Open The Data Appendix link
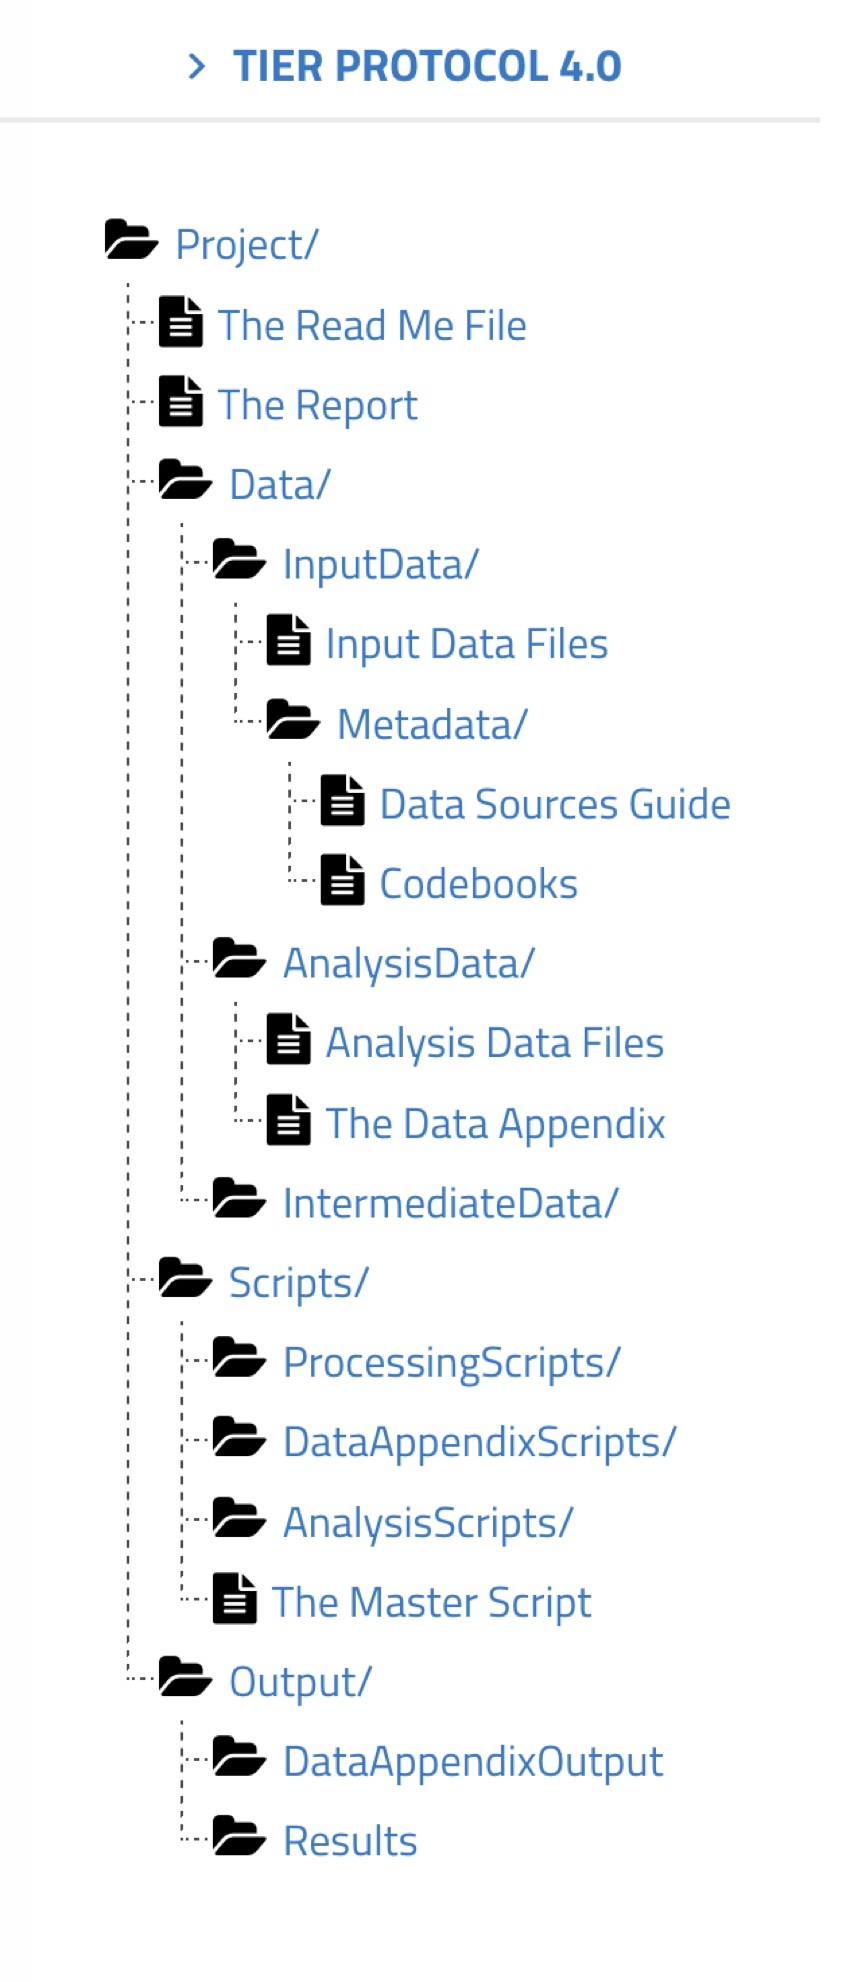 (496, 1124)
